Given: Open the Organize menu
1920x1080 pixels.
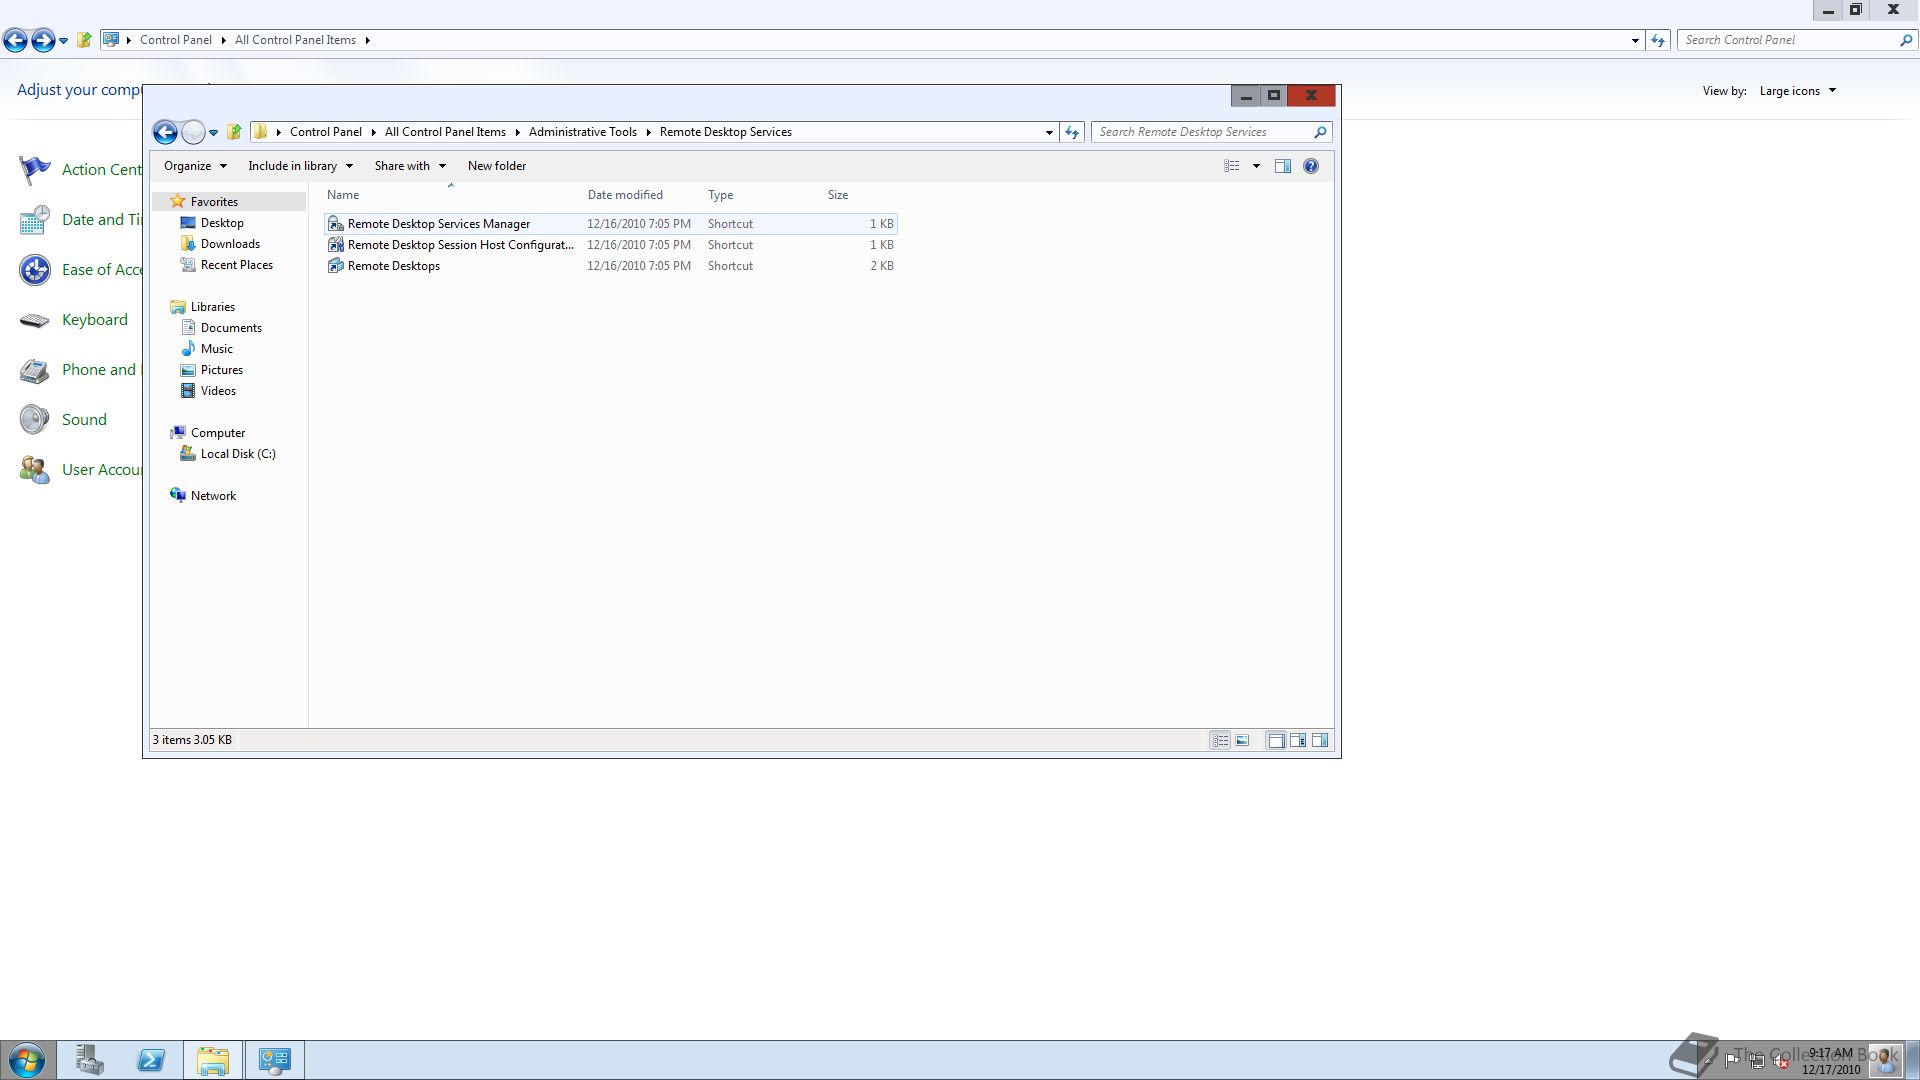Looking at the screenshot, I should coord(195,166).
